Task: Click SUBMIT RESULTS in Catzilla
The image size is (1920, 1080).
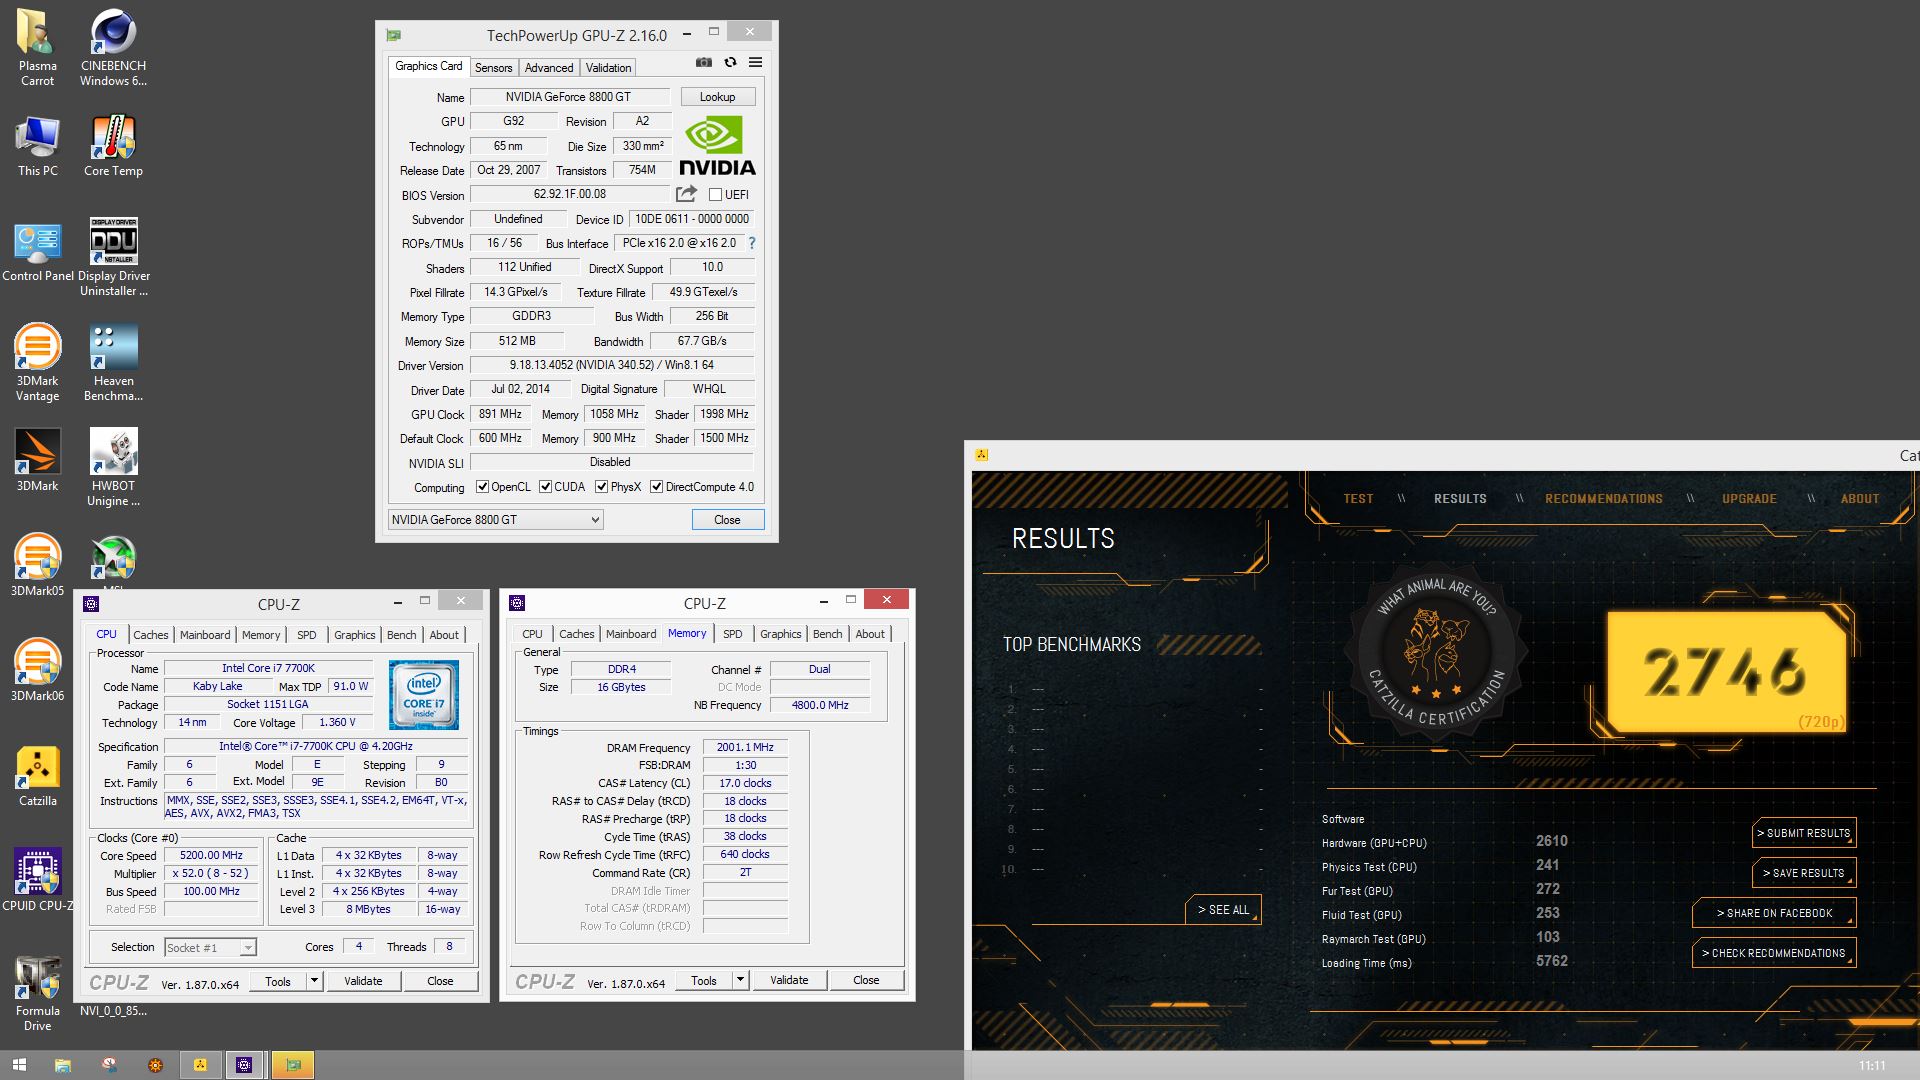Action: click(x=1804, y=833)
